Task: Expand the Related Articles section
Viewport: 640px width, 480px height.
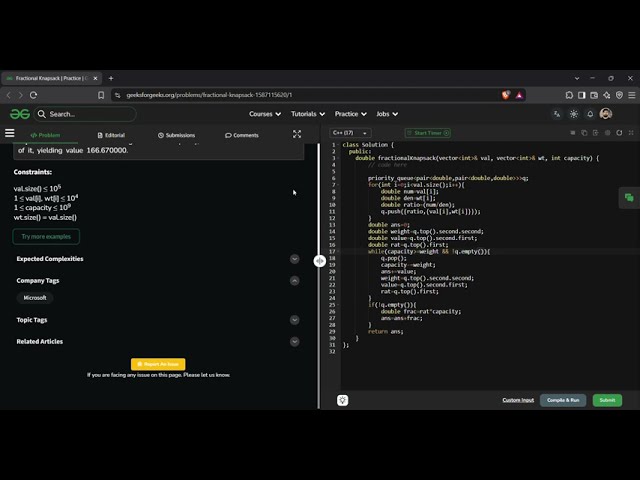Action: (294, 341)
